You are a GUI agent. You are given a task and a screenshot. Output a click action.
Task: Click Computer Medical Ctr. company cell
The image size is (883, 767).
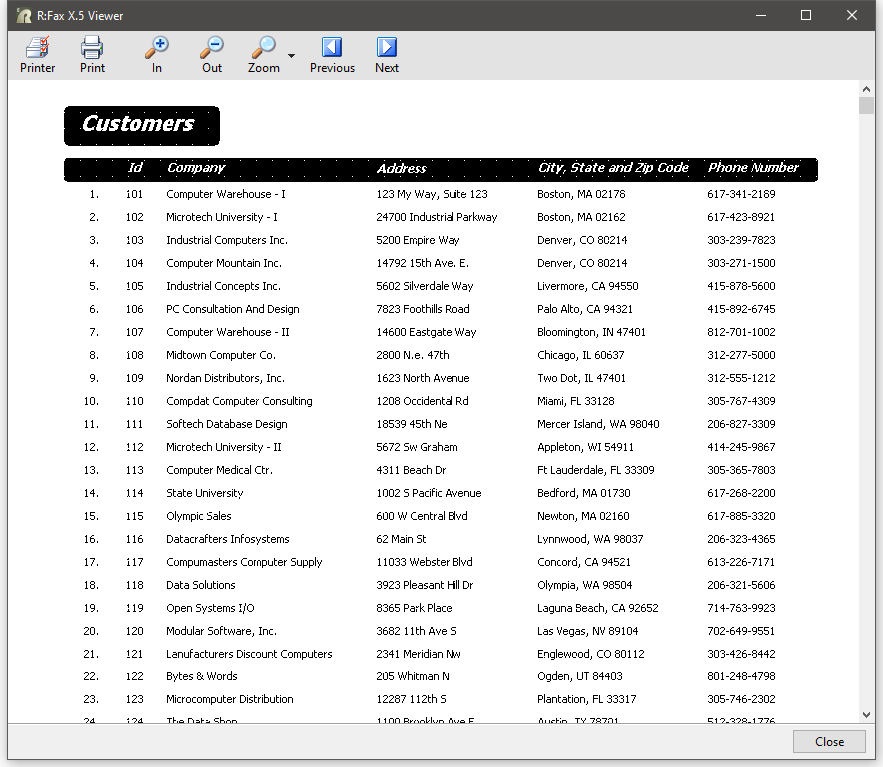tap(220, 470)
